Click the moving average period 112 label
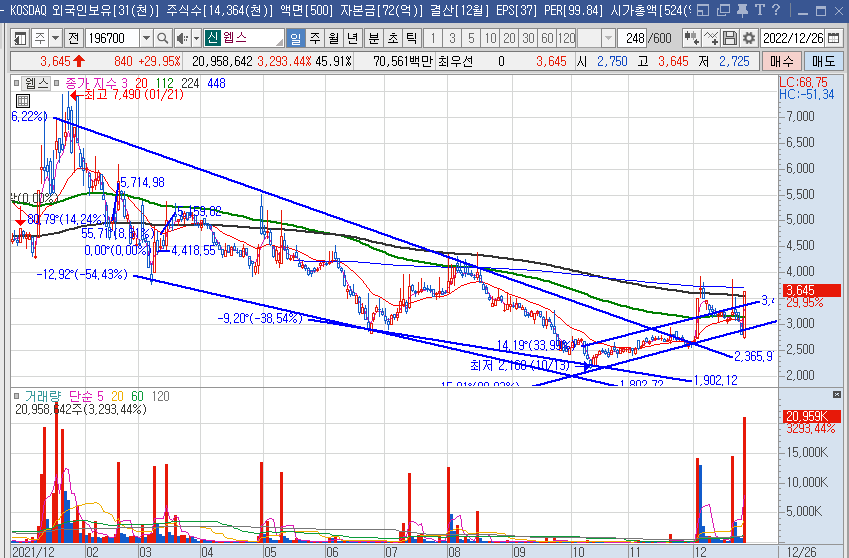Viewport: 849px width, 558px height. point(165,83)
